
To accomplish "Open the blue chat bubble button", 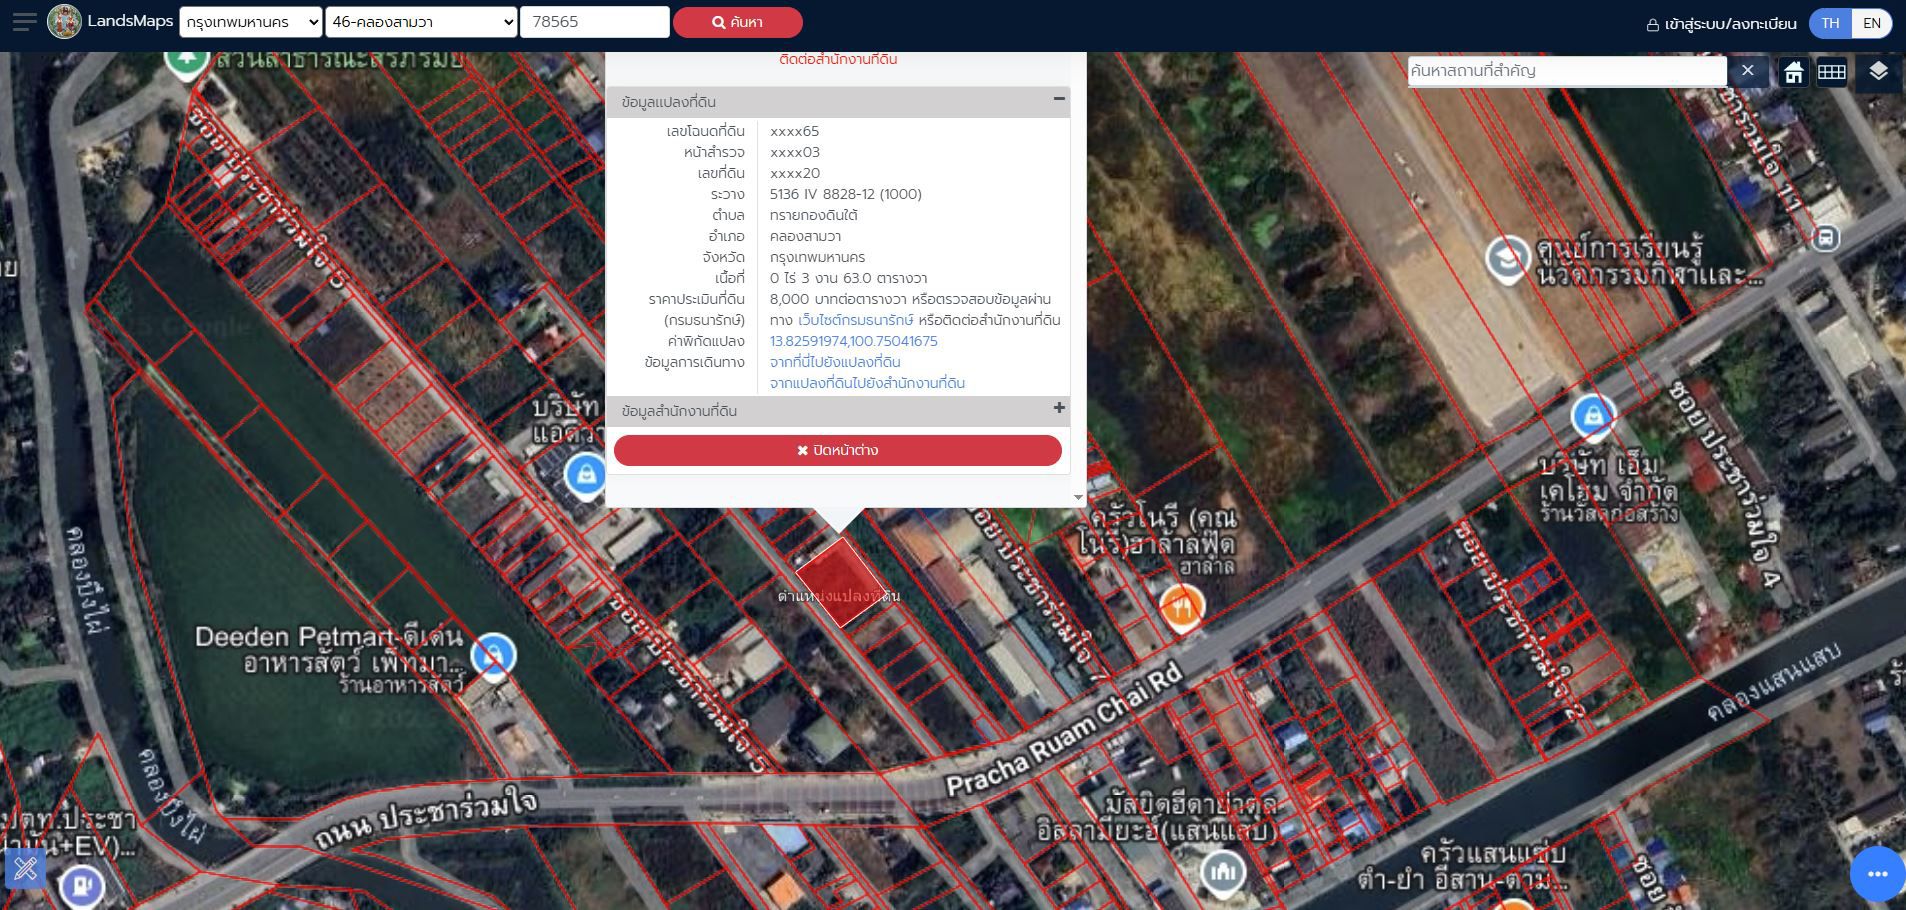I will click(1876, 874).
